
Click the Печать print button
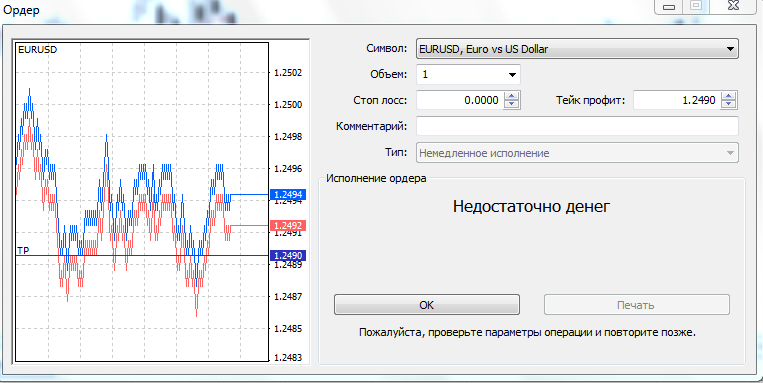(636, 305)
